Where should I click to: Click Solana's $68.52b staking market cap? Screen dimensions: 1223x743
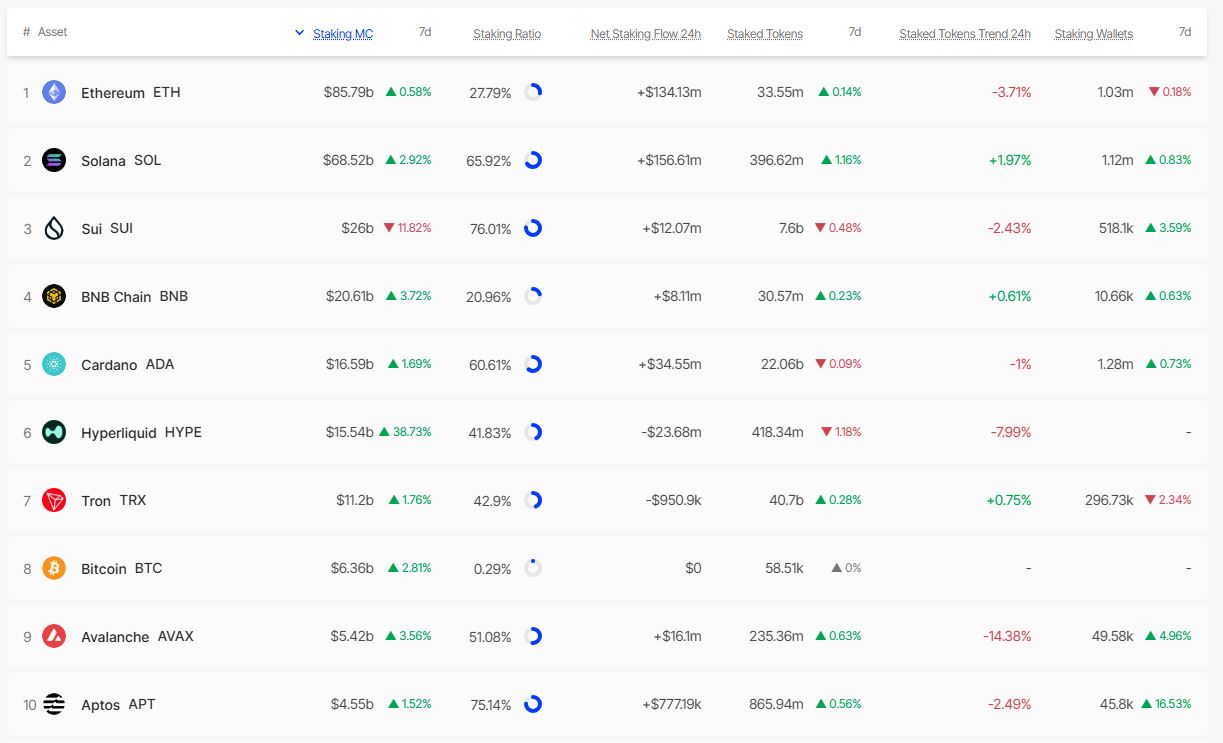(x=348, y=160)
